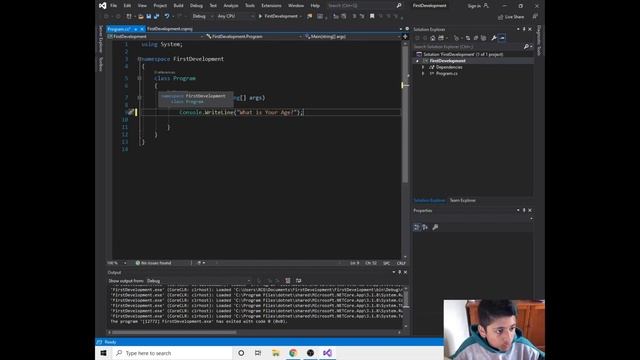The width and height of the screenshot is (640, 360).
Task: Select Dependencies in Solution Explorer
Action: (449, 67)
